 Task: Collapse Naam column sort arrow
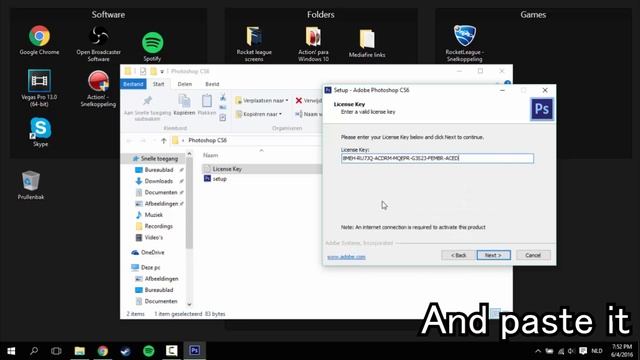(262, 151)
